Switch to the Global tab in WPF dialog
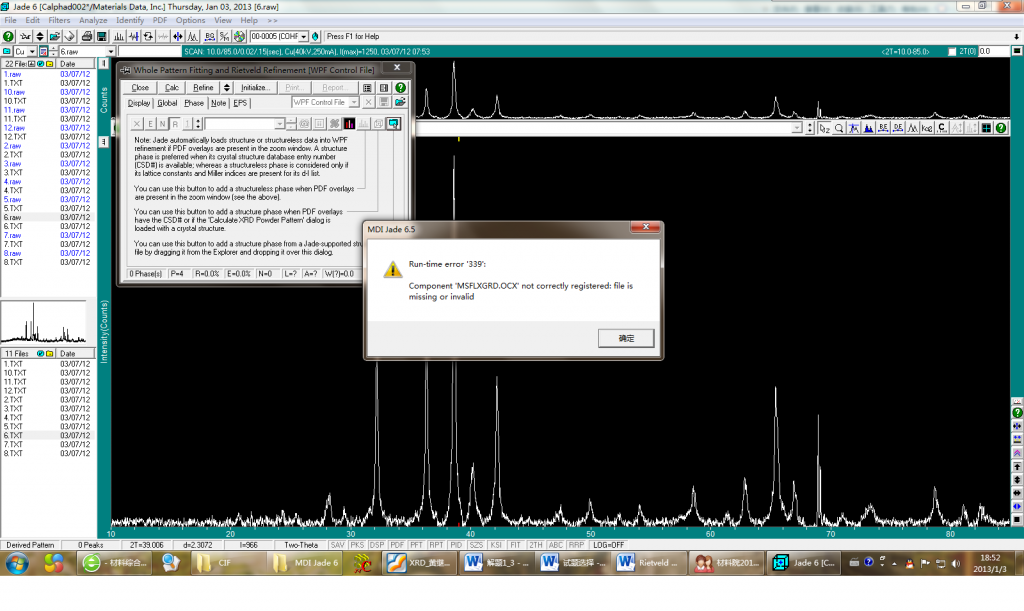The image size is (1024, 611). pos(167,103)
